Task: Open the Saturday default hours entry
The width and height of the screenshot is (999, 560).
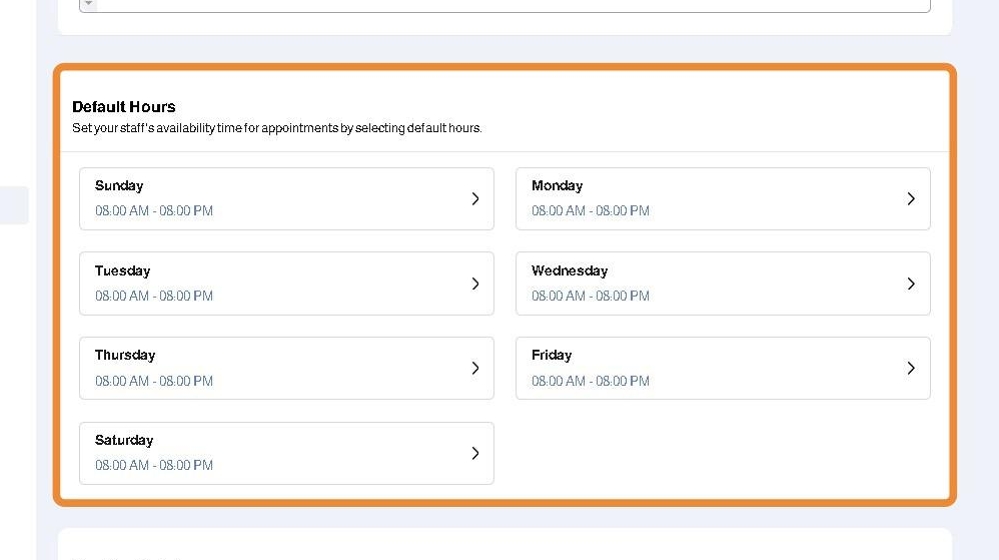Action: (x=286, y=453)
